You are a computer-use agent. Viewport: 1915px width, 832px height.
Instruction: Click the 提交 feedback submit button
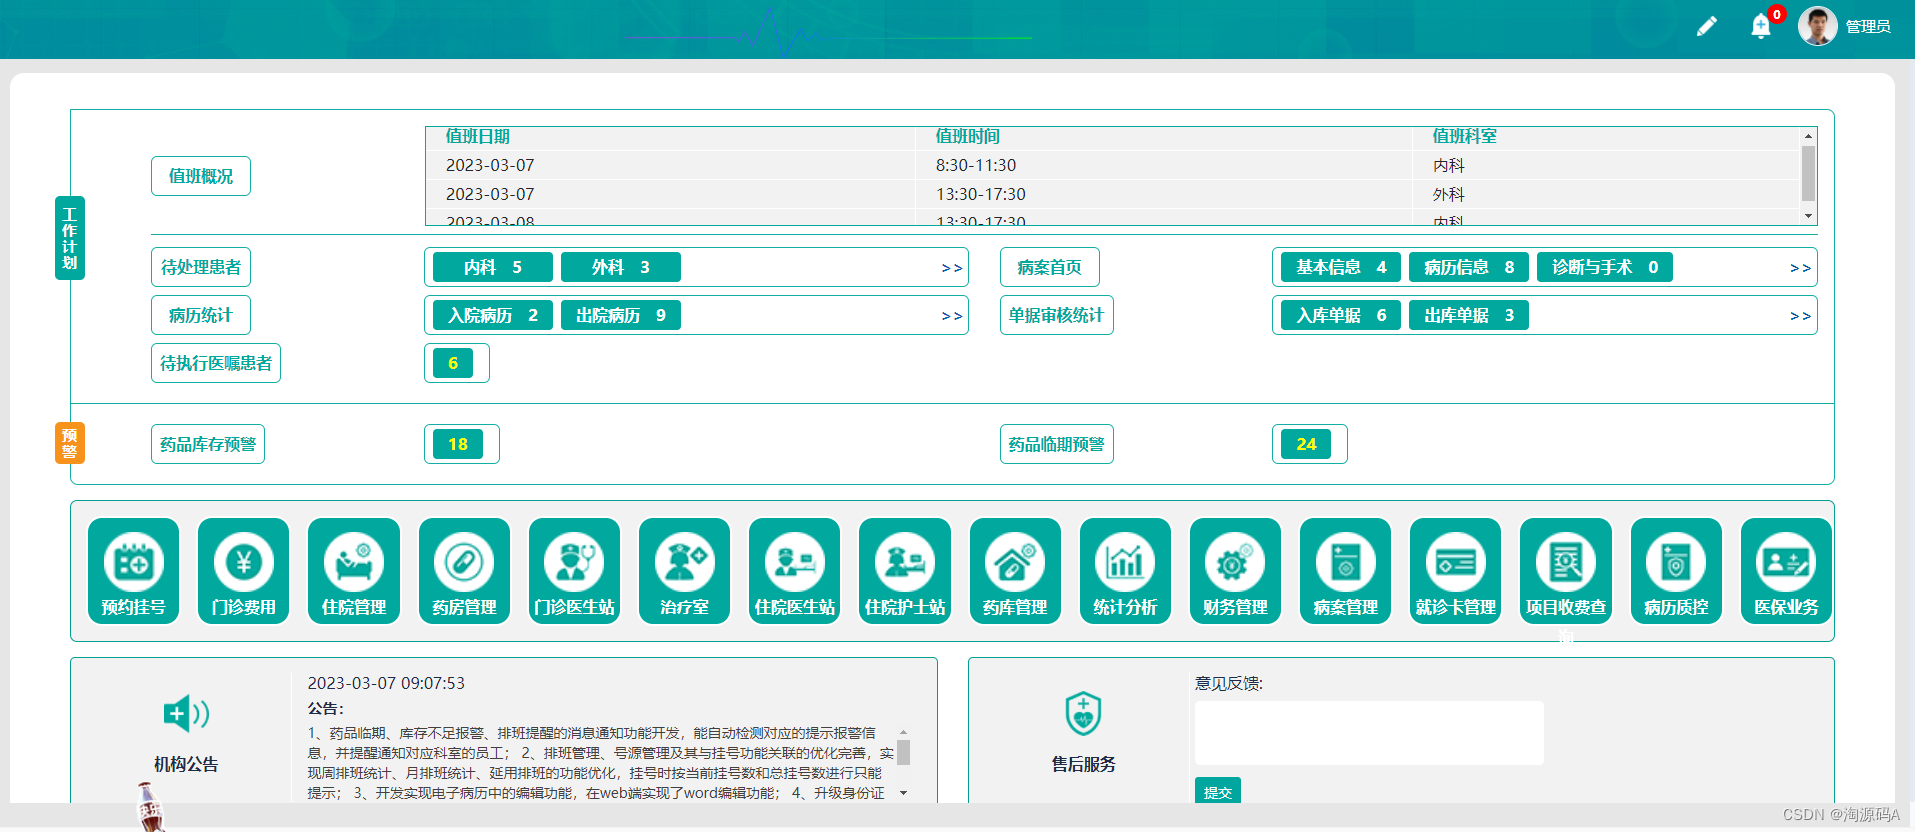click(x=1218, y=791)
